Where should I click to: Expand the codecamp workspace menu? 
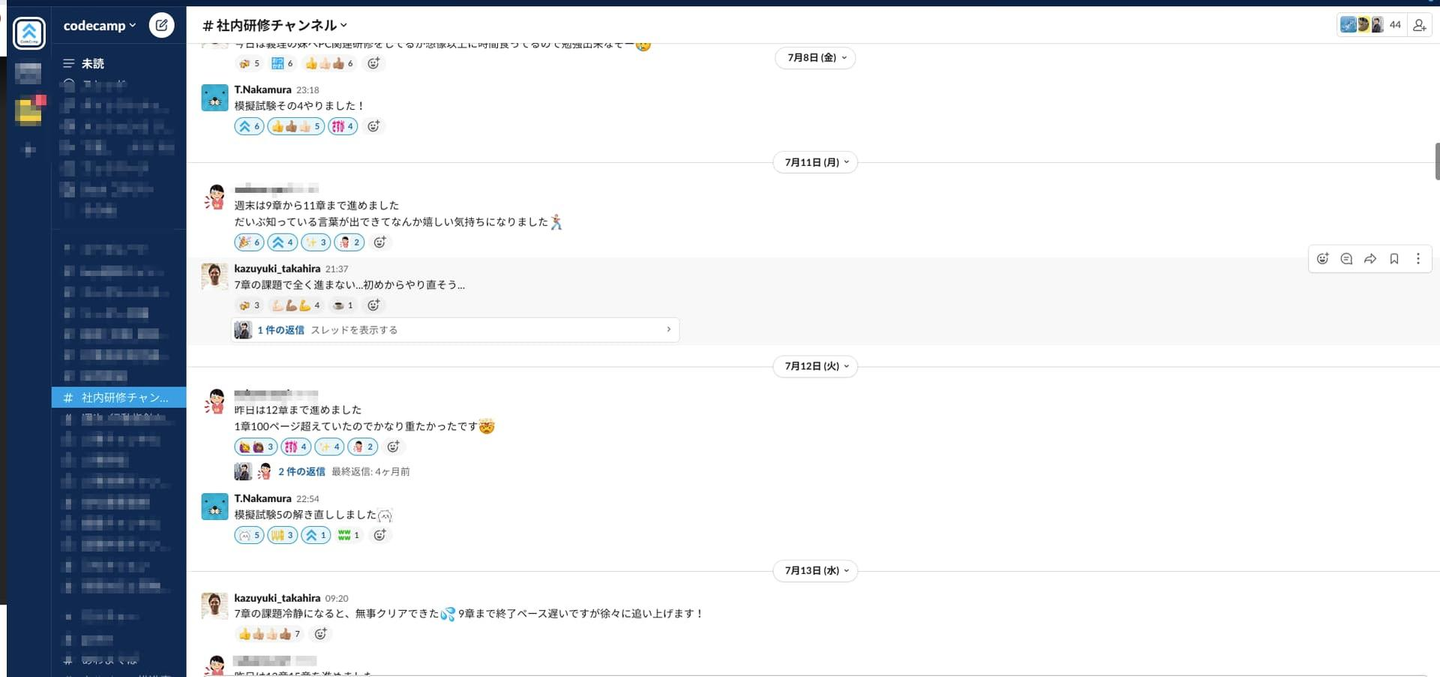tap(100, 26)
